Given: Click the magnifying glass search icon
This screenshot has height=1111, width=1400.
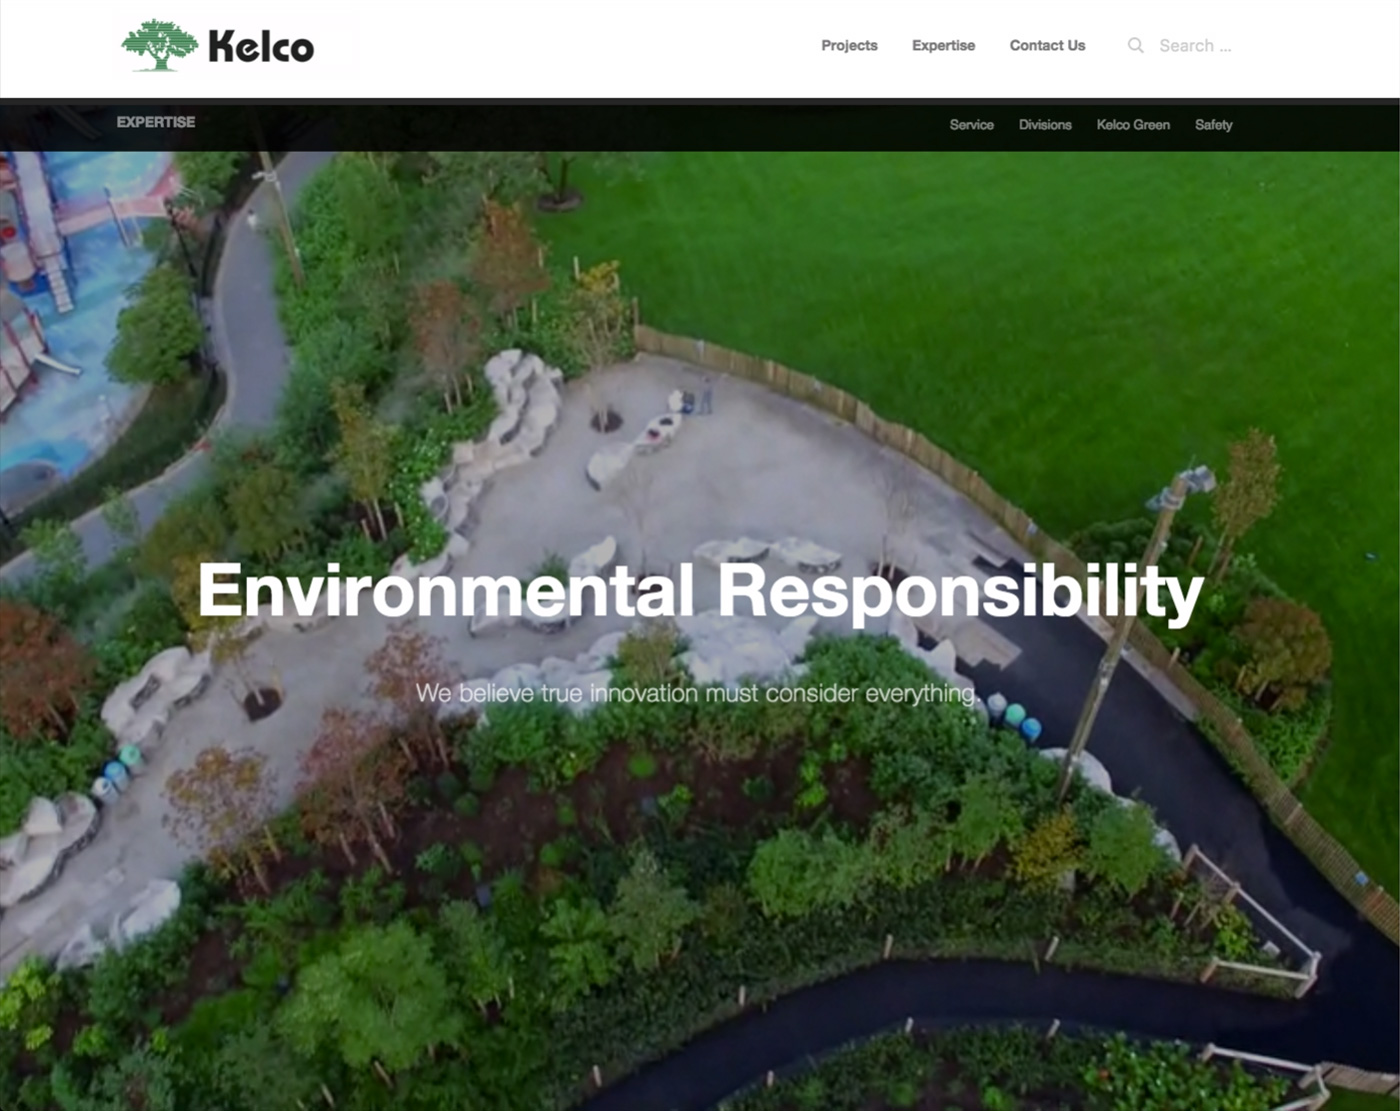Looking at the screenshot, I should 1135,45.
